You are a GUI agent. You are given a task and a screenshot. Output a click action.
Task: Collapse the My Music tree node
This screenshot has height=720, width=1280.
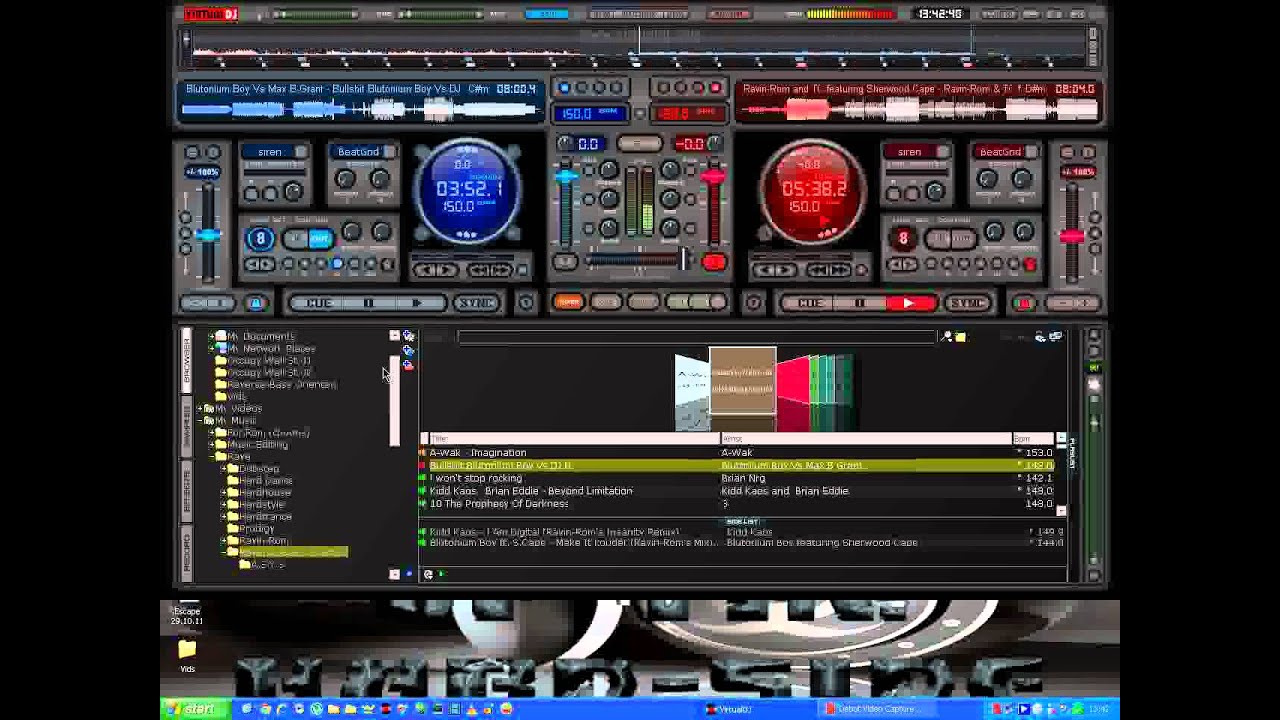(x=199, y=421)
